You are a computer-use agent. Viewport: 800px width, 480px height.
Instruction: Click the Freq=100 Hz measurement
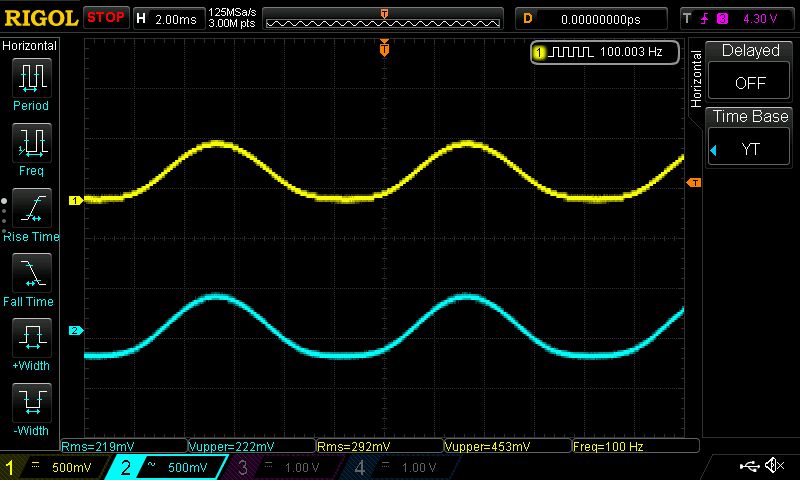click(x=608, y=446)
